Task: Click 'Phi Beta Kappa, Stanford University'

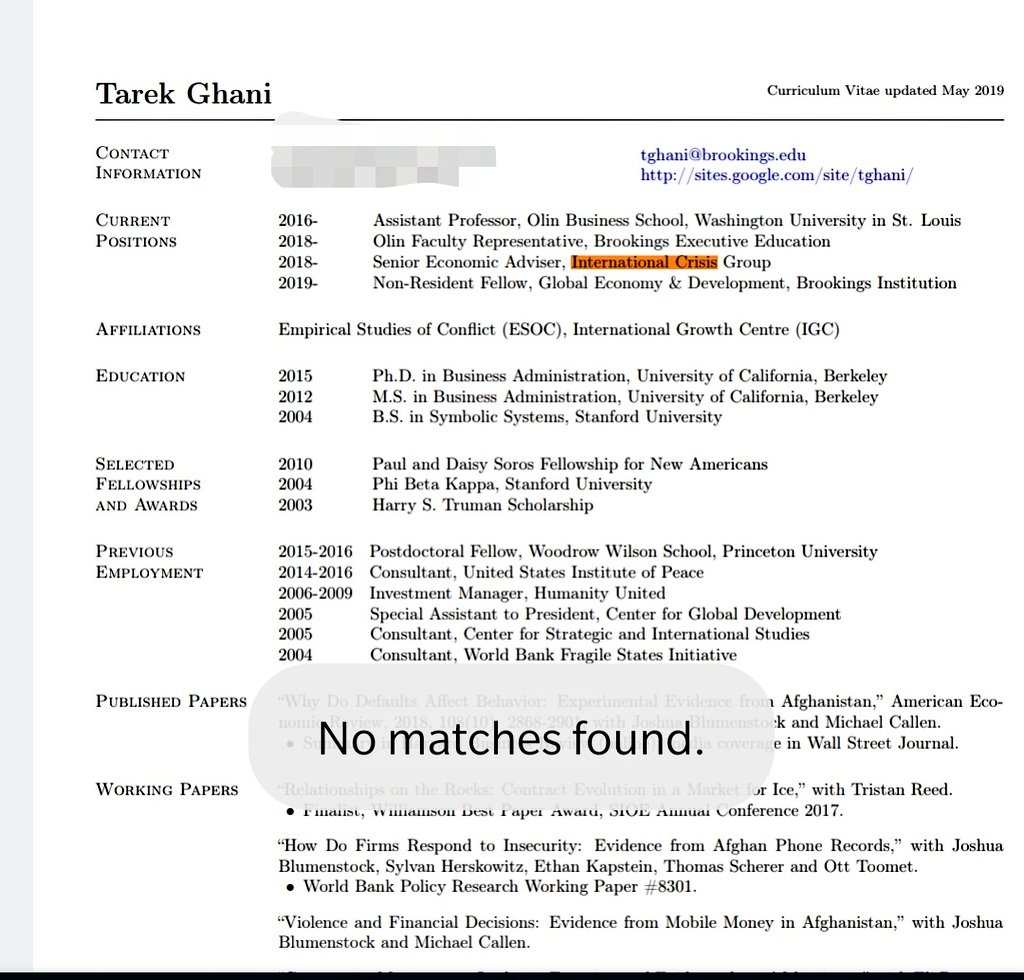Action: pyautogui.click(x=512, y=484)
